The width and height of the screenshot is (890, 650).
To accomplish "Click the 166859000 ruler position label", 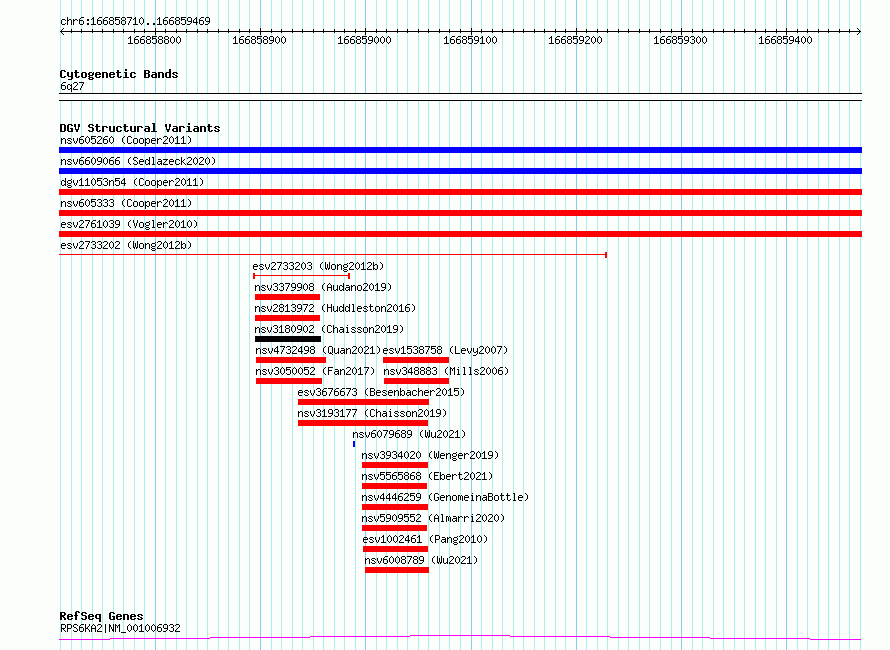I will [x=364, y=40].
